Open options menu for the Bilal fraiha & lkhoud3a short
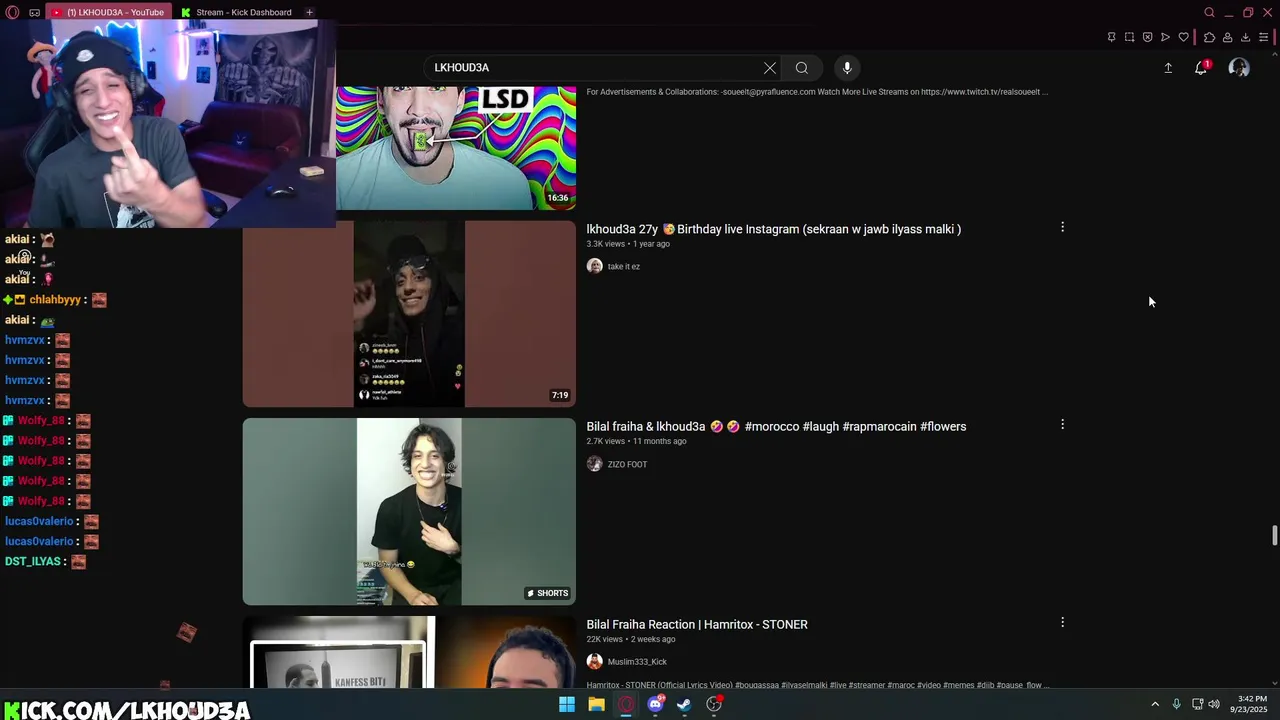Image resolution: width=1280 pixels, height=720 pixels. [1062, 425]
